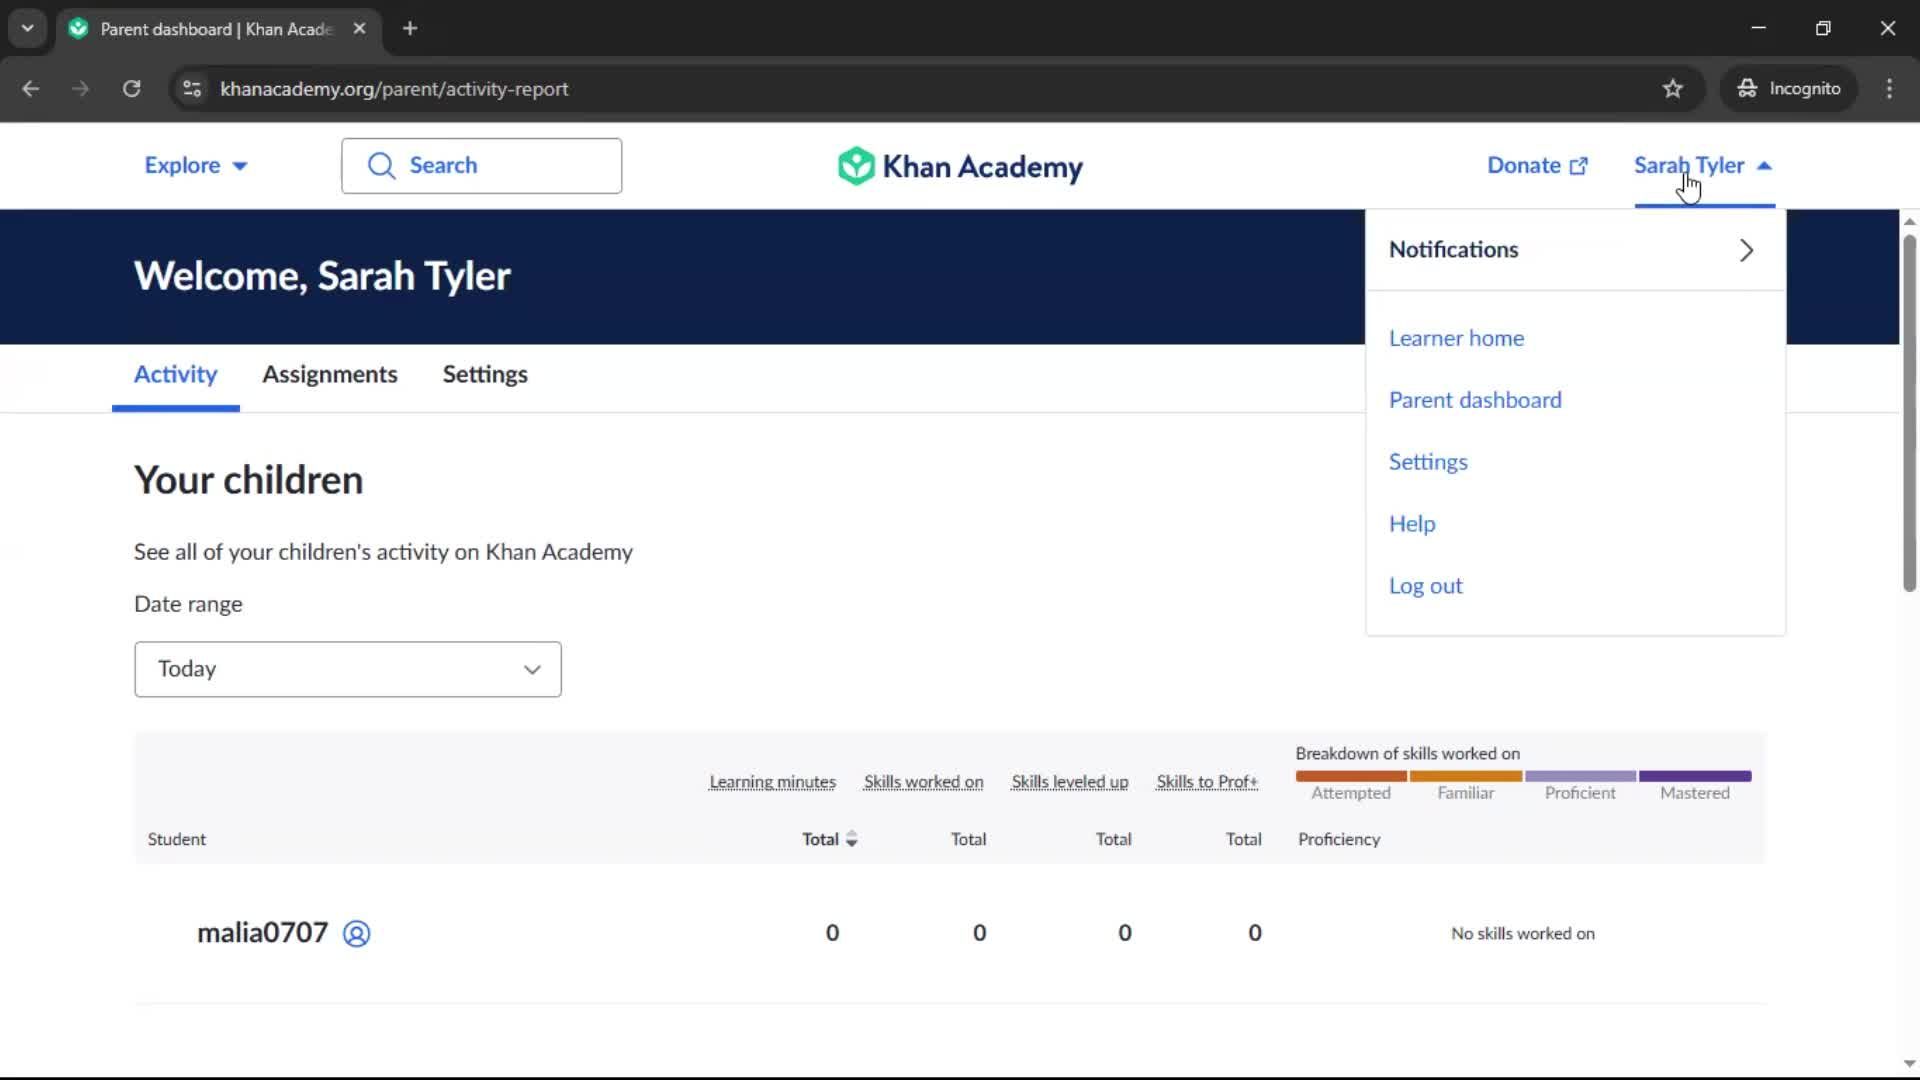The height and width of the screenshot is (1080, 1920).
Task: Click the Khan Academy leaf logo icon
Action: coord(856,166)
